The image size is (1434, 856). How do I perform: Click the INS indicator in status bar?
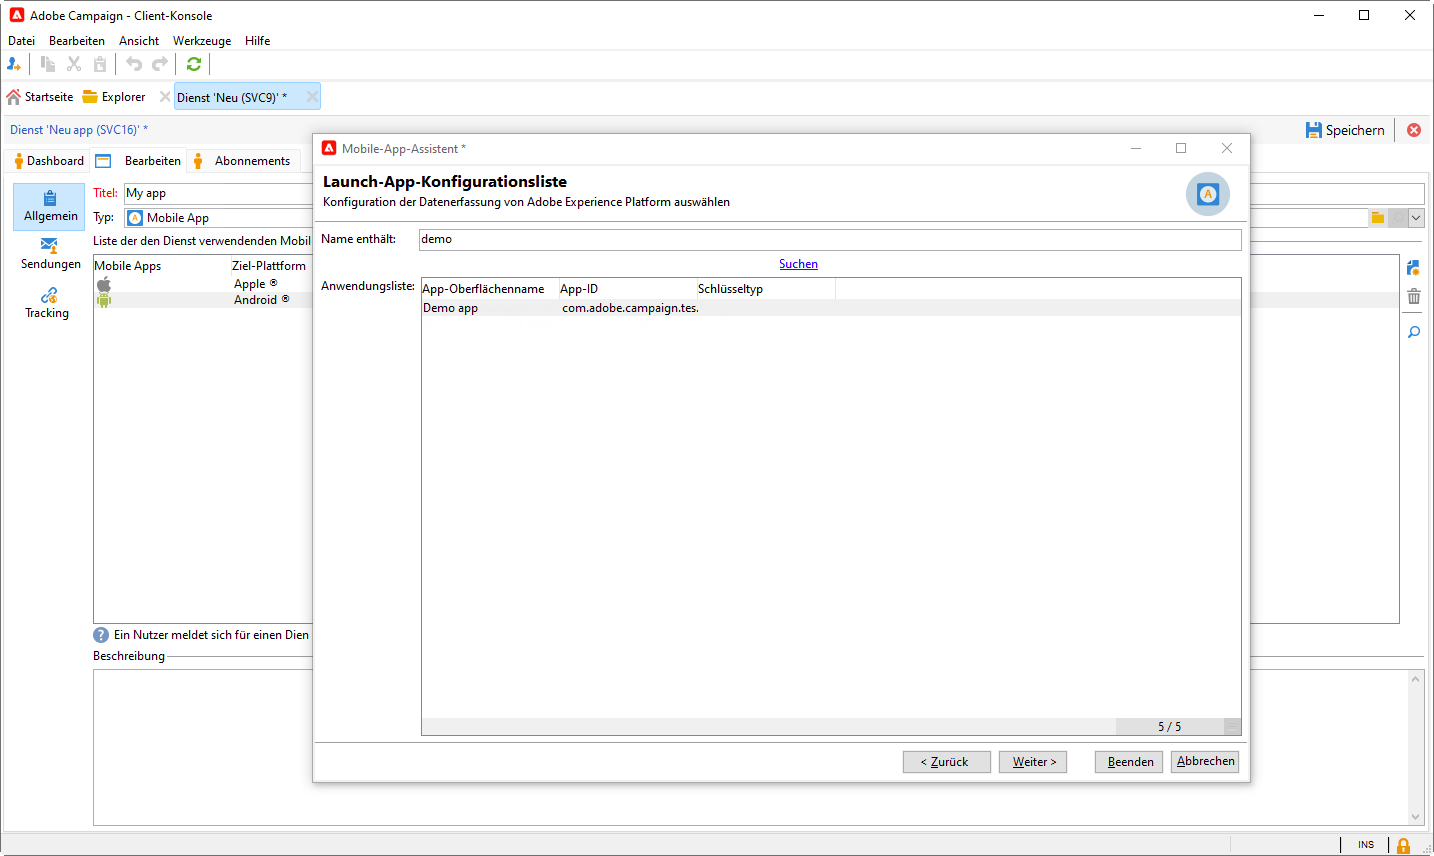point(1366,845)
